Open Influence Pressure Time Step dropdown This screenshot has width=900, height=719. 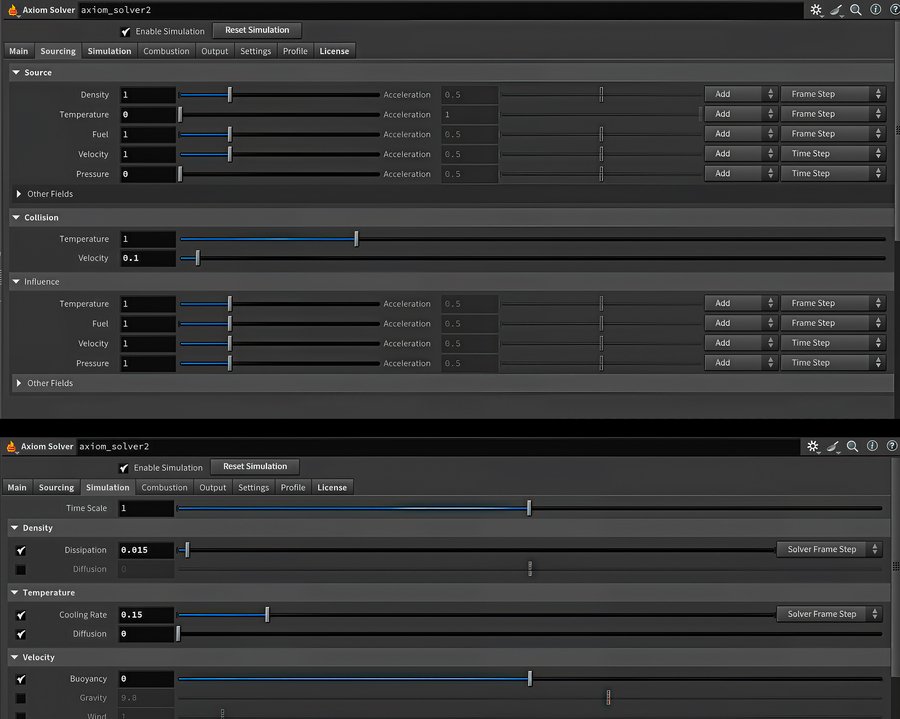(x=833, y=363)
